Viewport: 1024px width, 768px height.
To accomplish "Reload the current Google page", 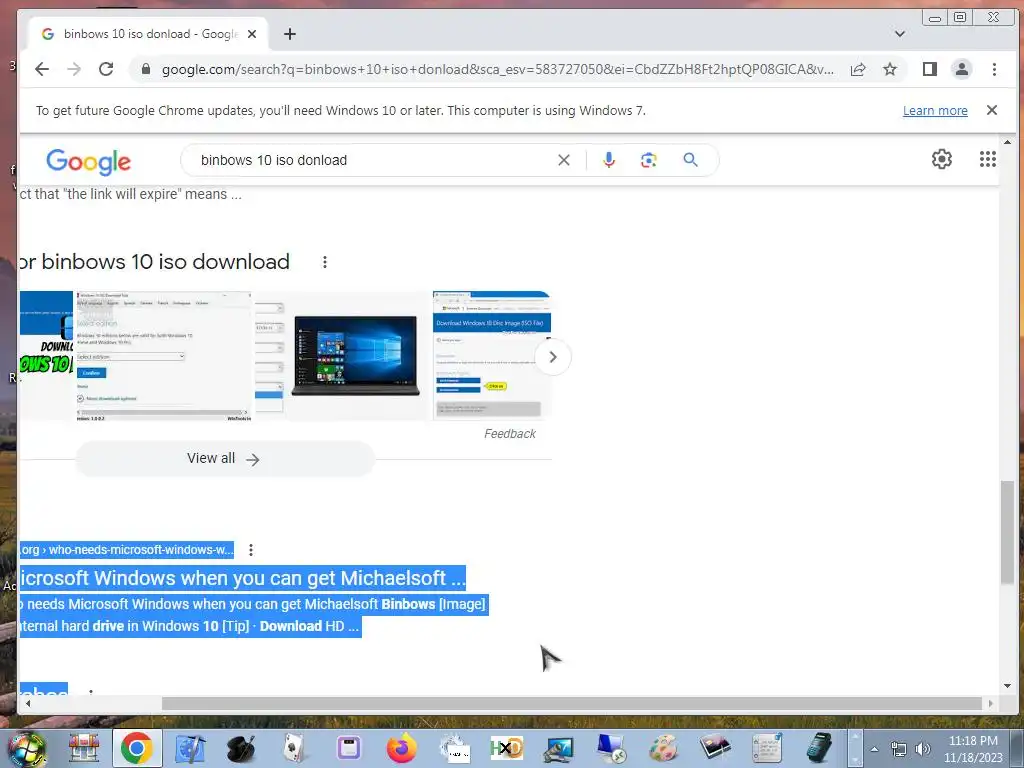I will click(106, 69).
